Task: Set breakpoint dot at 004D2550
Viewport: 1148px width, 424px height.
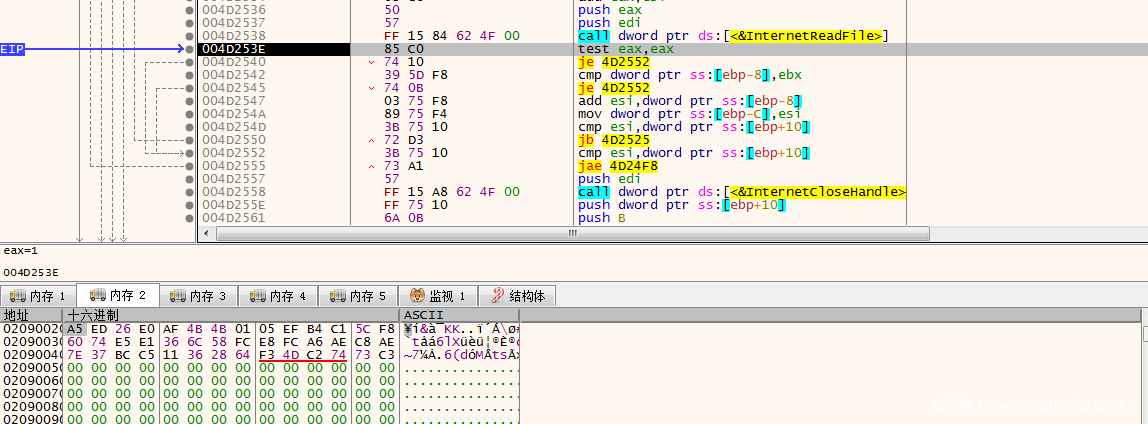Action: pos(190,140)
